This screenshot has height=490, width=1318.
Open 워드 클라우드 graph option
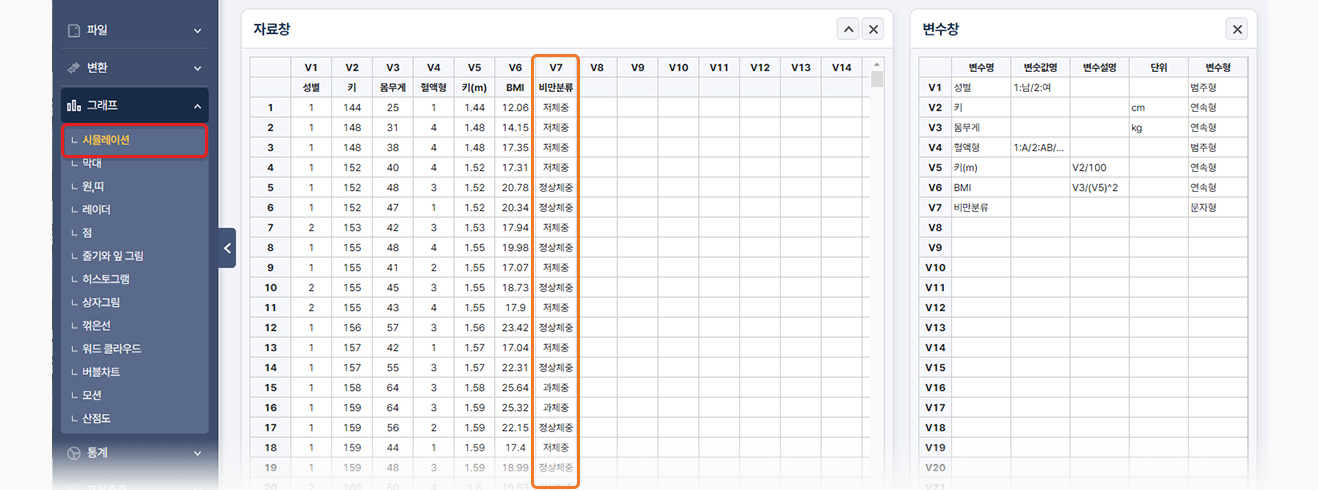coord(112,349)
